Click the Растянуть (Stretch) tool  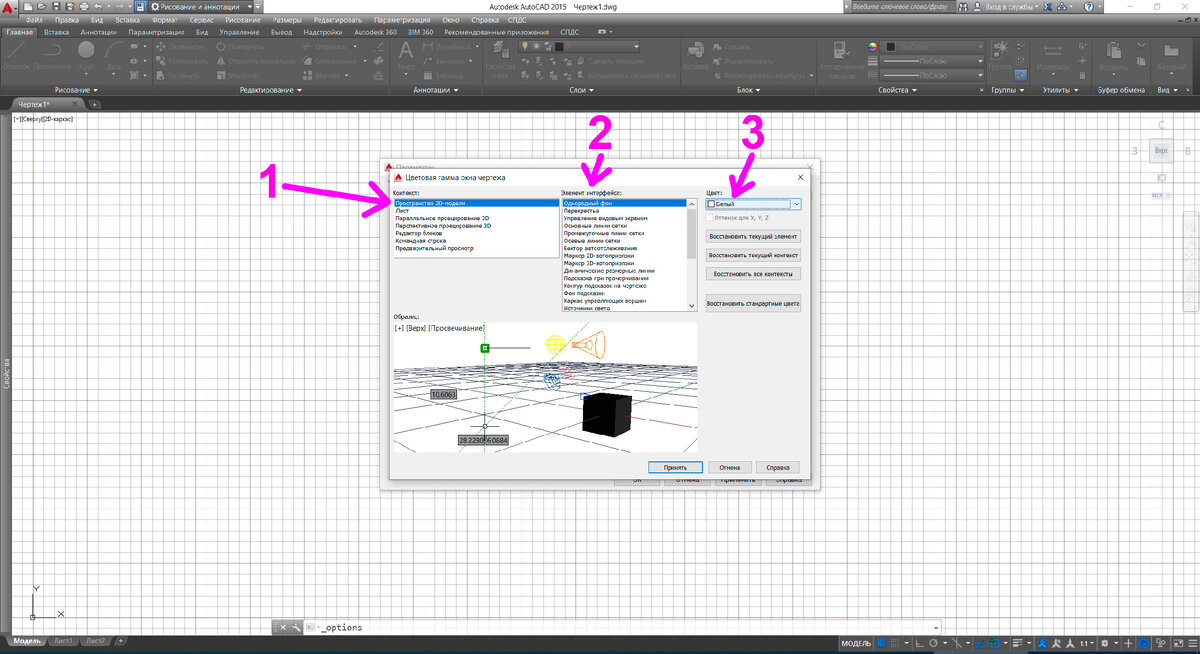(x=177, y=75)
